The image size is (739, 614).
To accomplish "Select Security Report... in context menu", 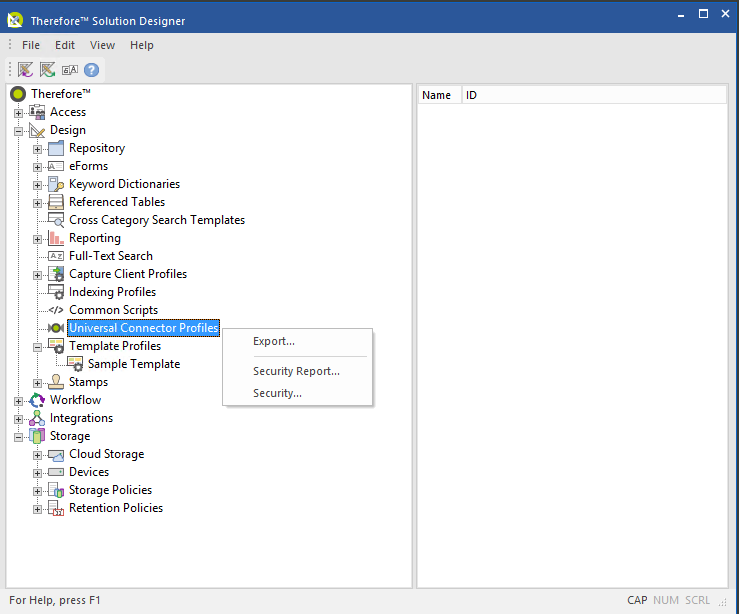I will point(296,371).
